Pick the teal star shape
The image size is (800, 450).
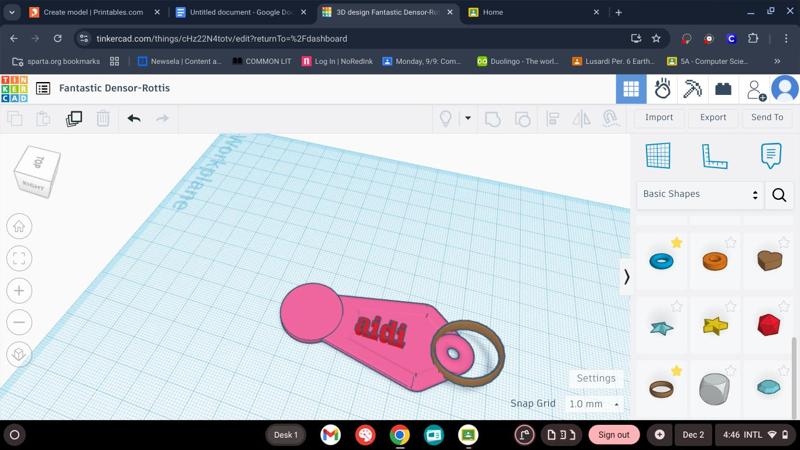point(662,327)
